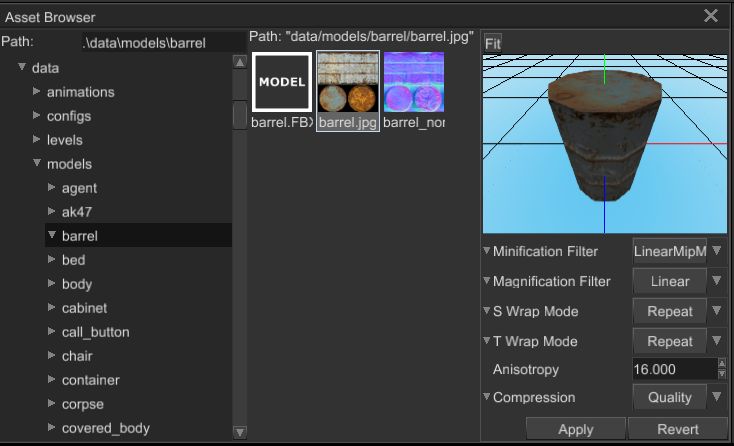Select the chair folder
This screenshot has height=446, width=734.
77,356
